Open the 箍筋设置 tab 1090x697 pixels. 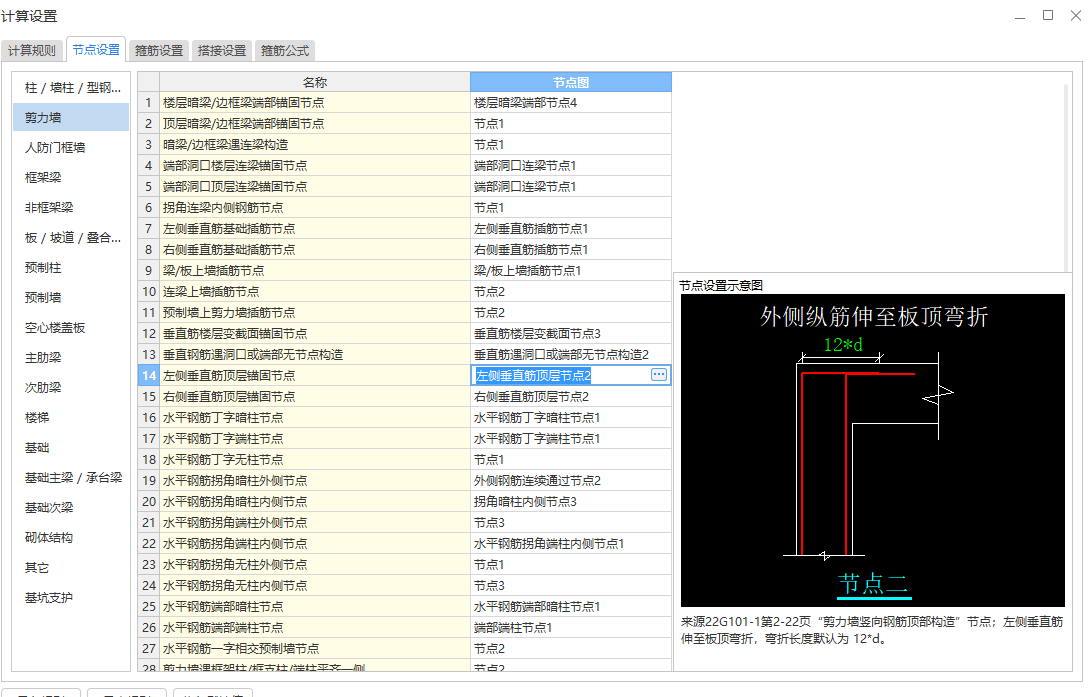click(158, 50)
